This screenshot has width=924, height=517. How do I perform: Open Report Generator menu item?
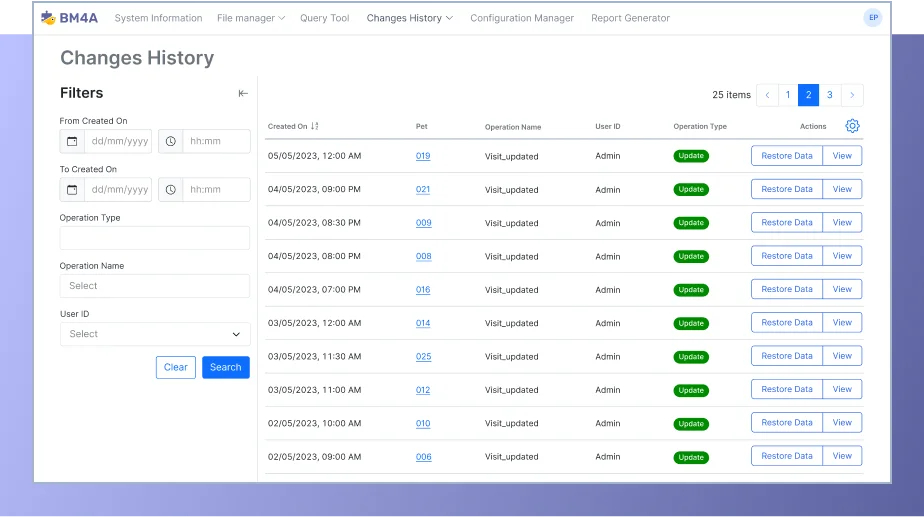pos(631,18)
